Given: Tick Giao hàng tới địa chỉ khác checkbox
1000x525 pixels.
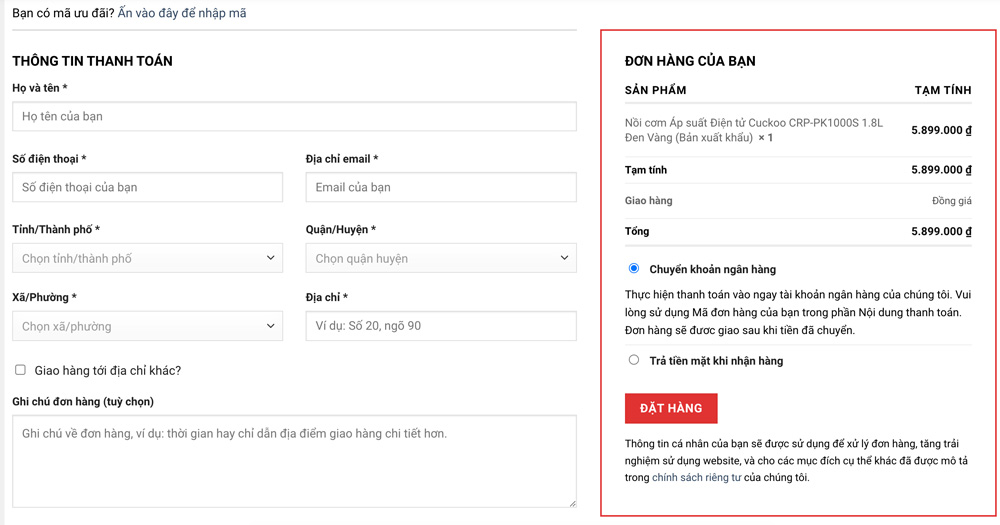Looking at the screenshot, I should 20,370.
